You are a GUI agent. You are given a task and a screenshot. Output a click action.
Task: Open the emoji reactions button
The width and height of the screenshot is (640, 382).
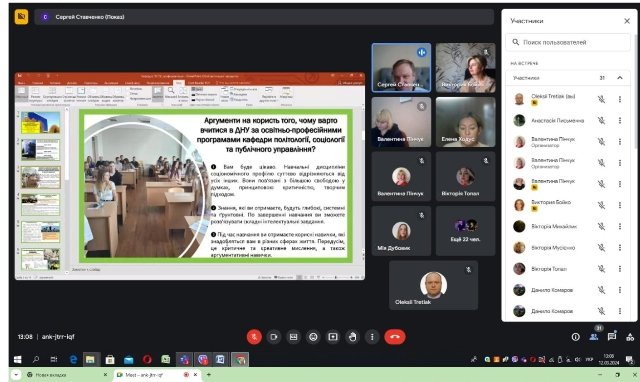[x=313, y=337]
